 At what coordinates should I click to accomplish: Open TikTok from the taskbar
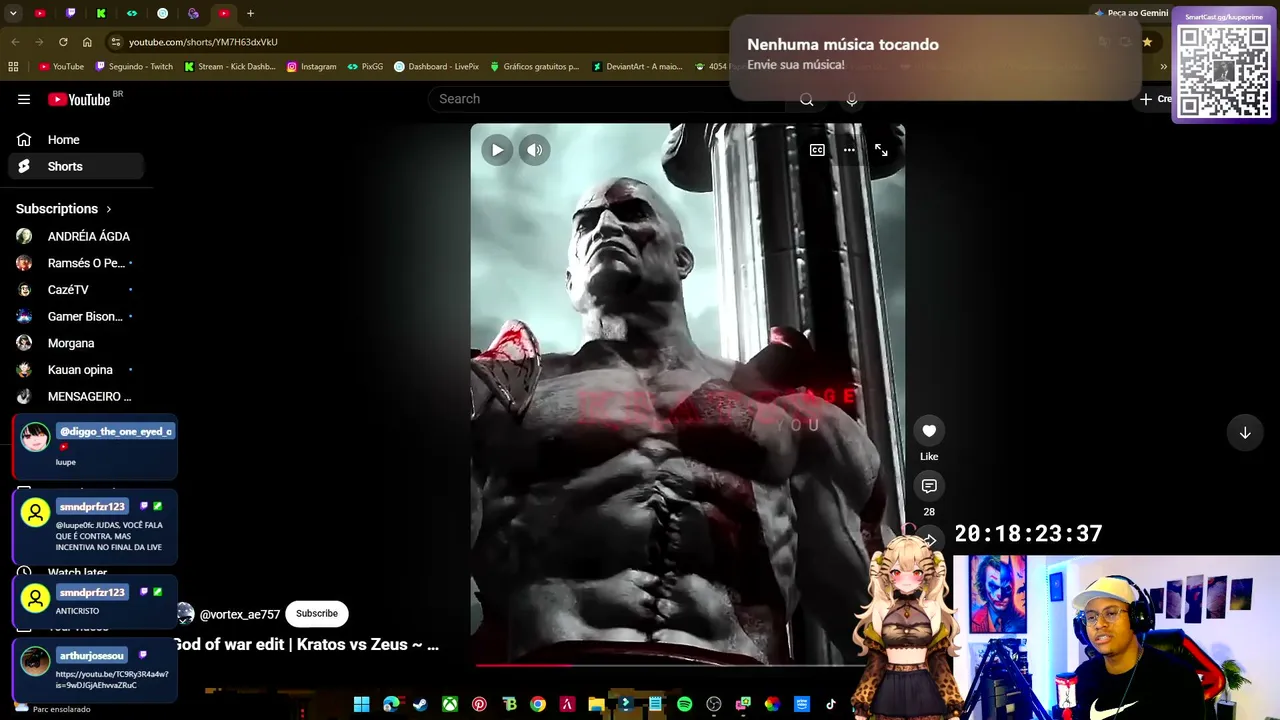pyautogui.click(x=830, y=704)
